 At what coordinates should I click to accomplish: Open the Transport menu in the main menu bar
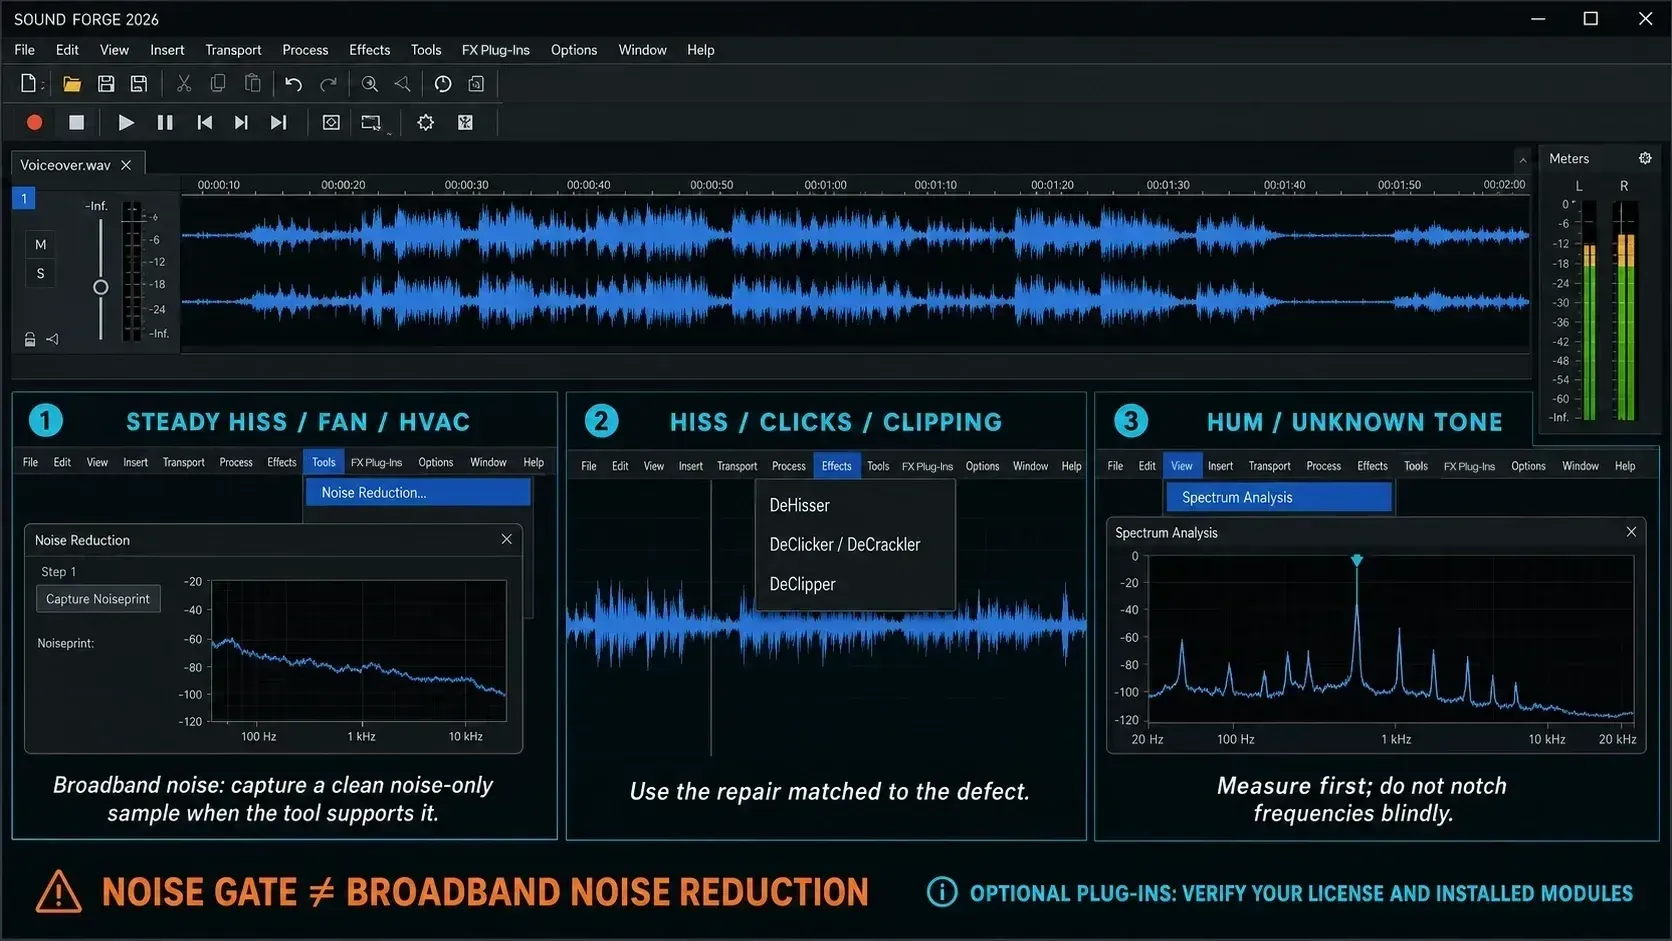click(x=233, y=50)
